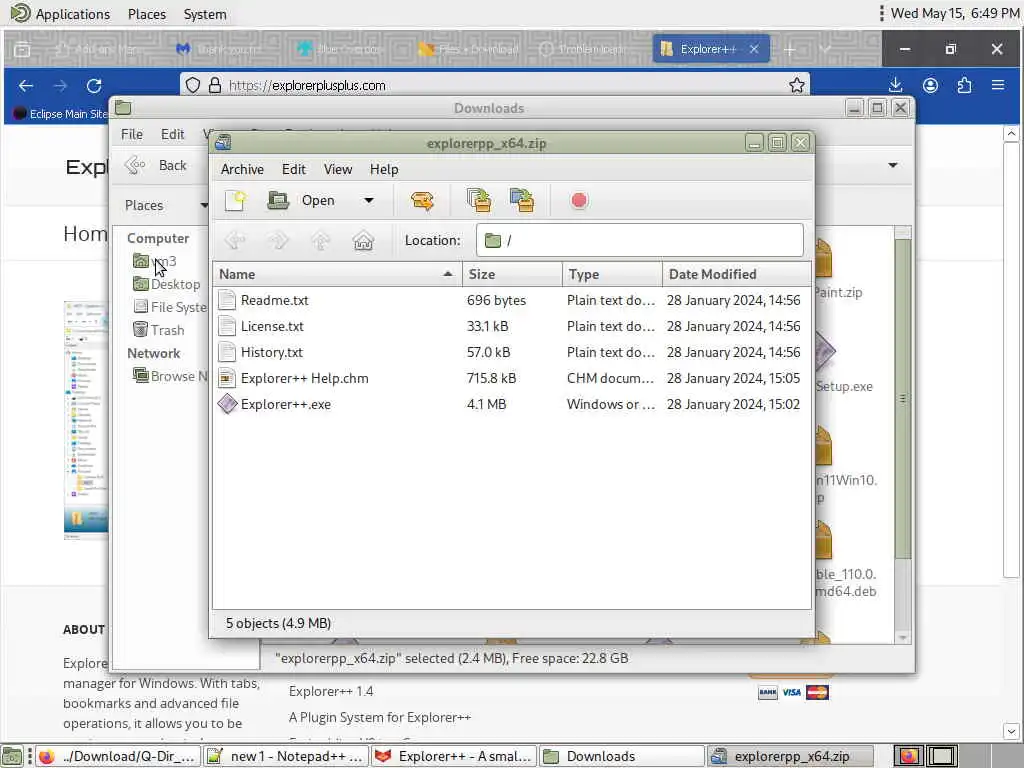Click the shield tracking protection icon

click(193, 86)
